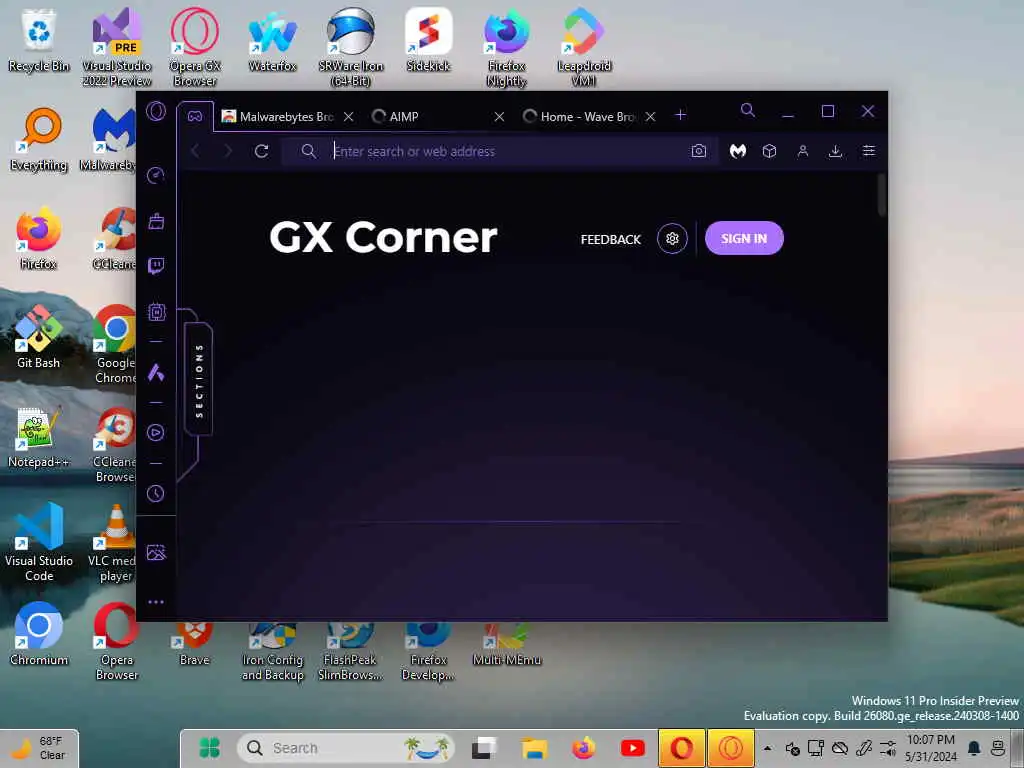This screenshot has width=1024, height=768.
Task: Open the player icon in sidebar
Action: (156, 432)
